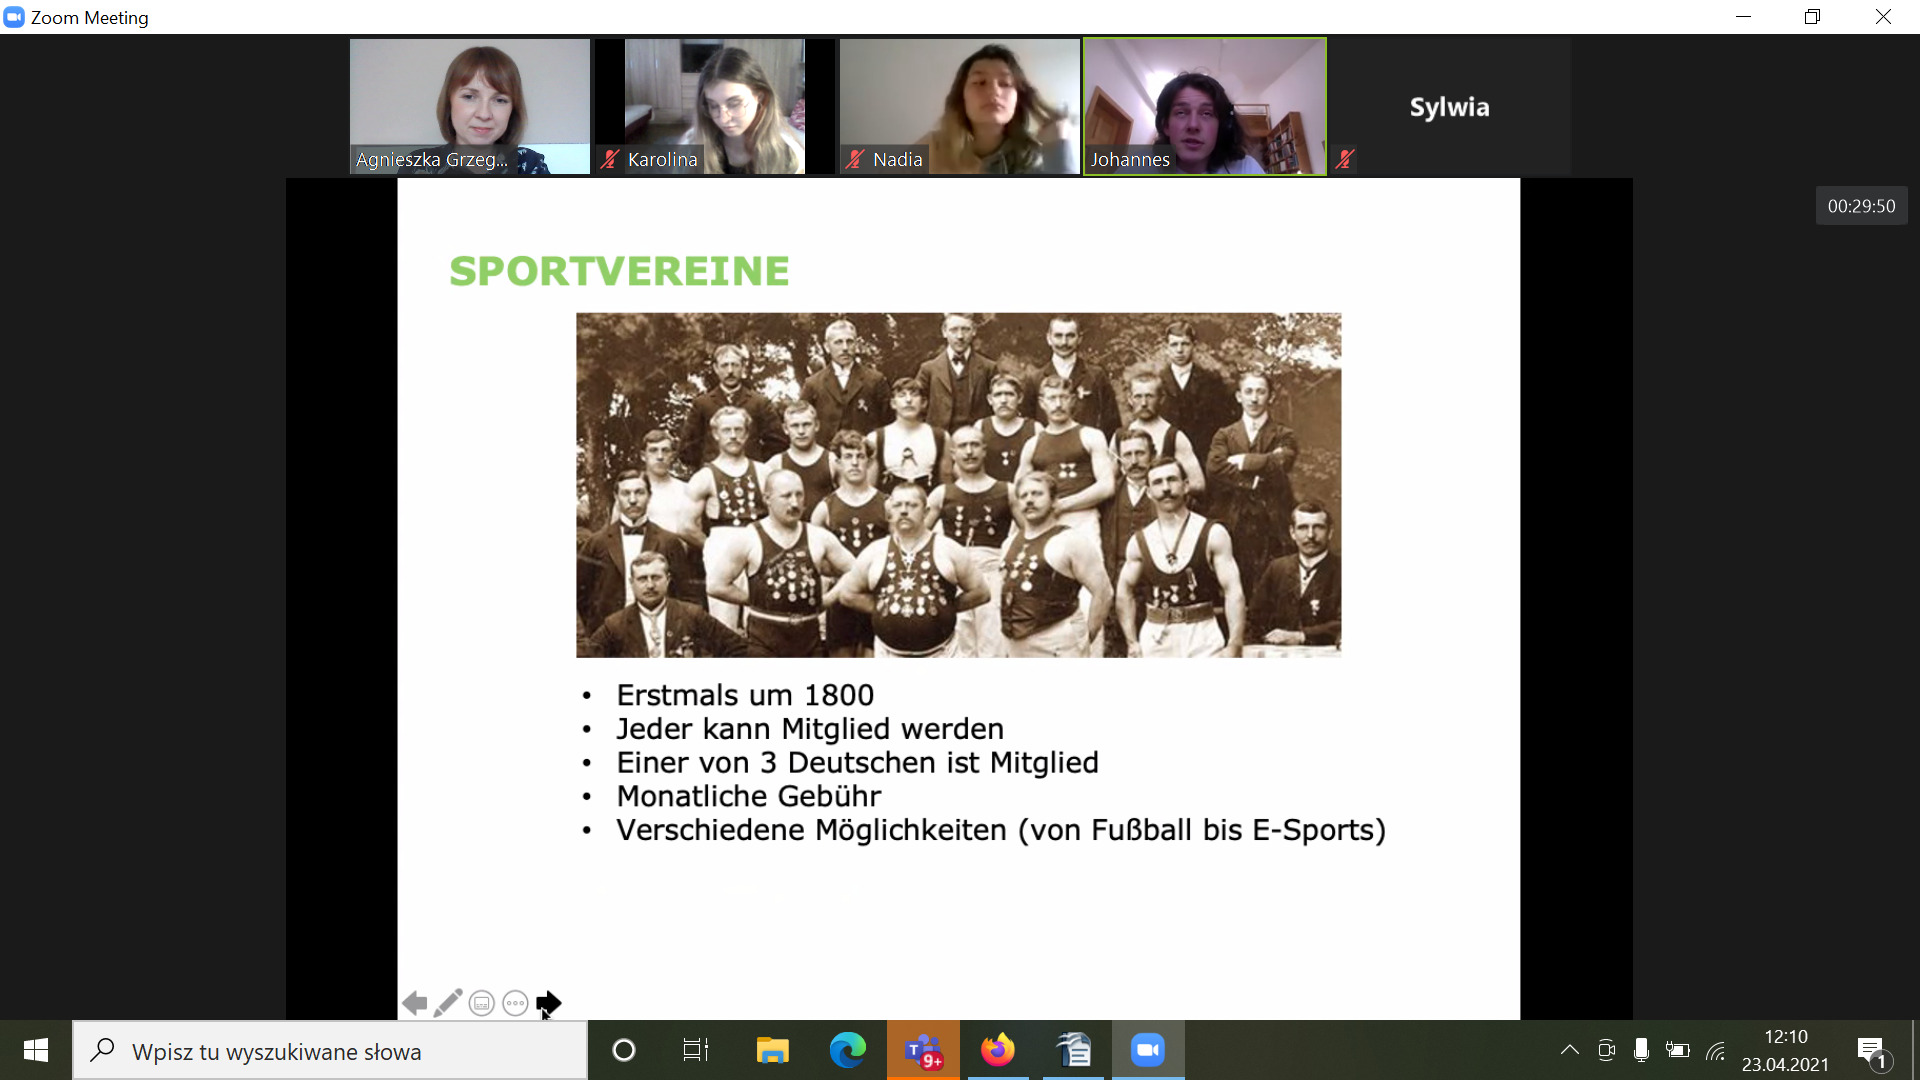Open the document app icon in taskbar
1920x1080 pixels.
(x=1073, y=1050)
